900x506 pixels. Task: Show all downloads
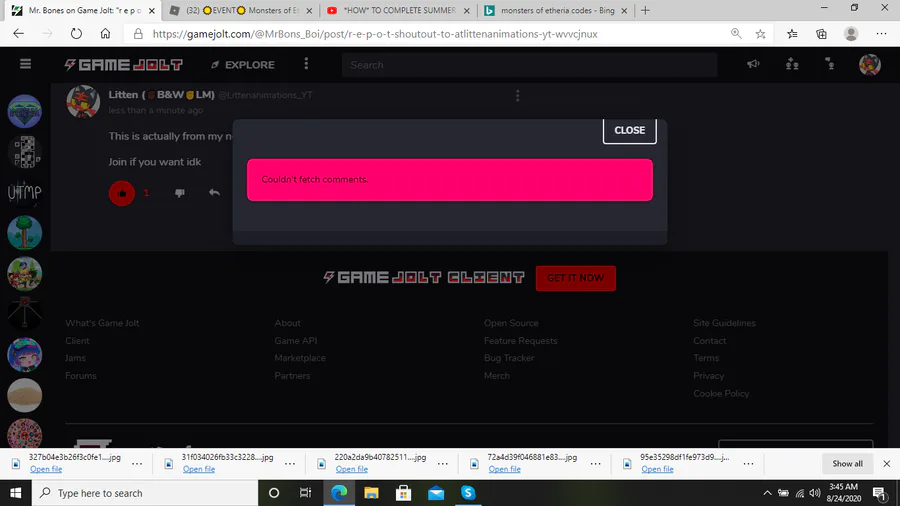coord(847,464)
